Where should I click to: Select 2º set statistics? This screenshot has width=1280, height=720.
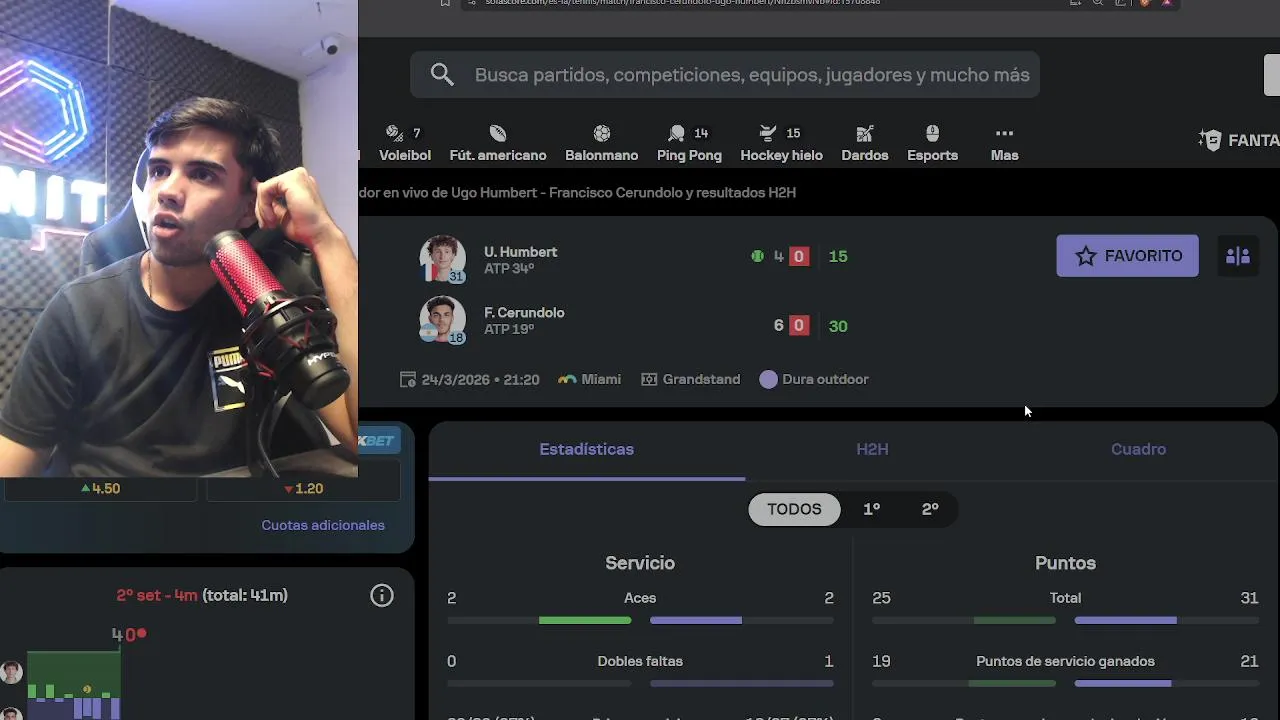click(x=930, y=509)
